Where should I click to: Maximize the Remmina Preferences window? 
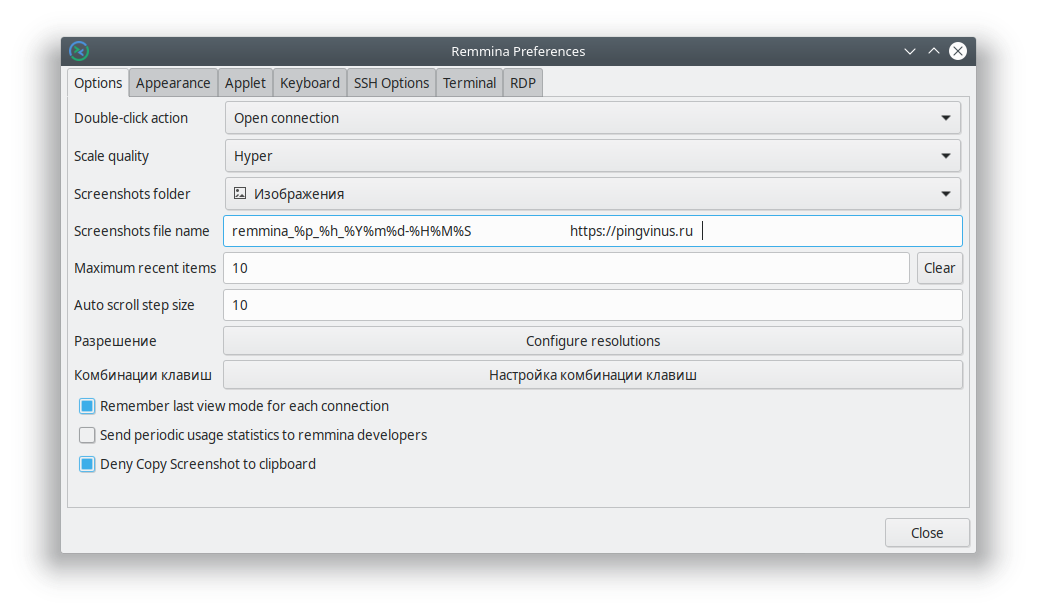tap(934, 51)
